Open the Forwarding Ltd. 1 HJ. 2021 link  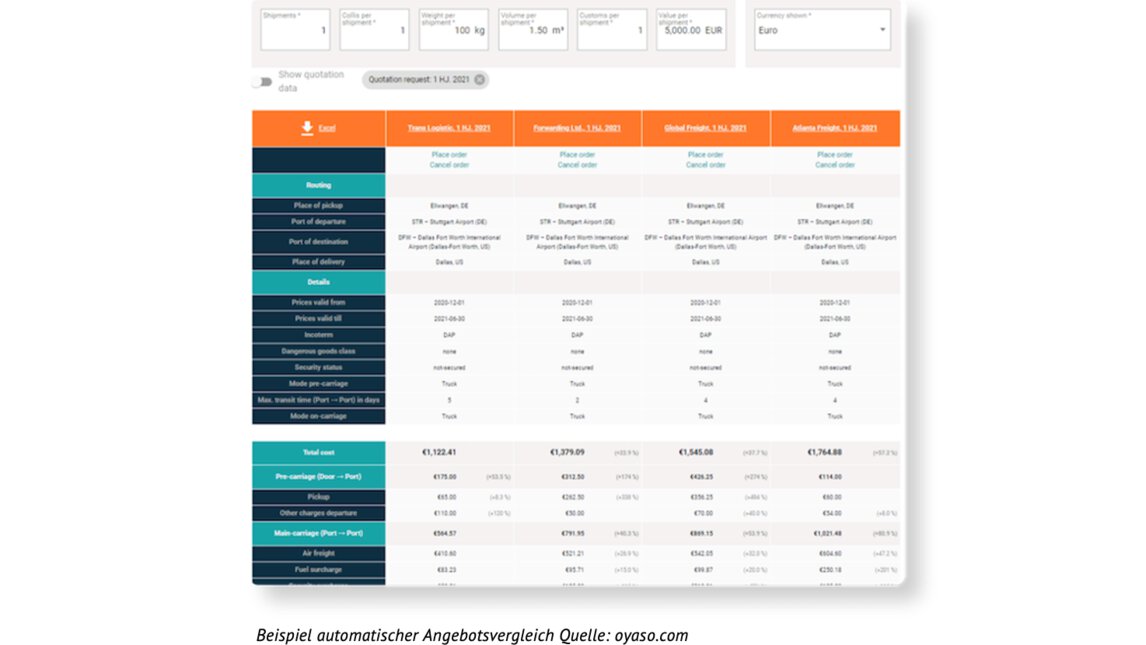(577, 128)
